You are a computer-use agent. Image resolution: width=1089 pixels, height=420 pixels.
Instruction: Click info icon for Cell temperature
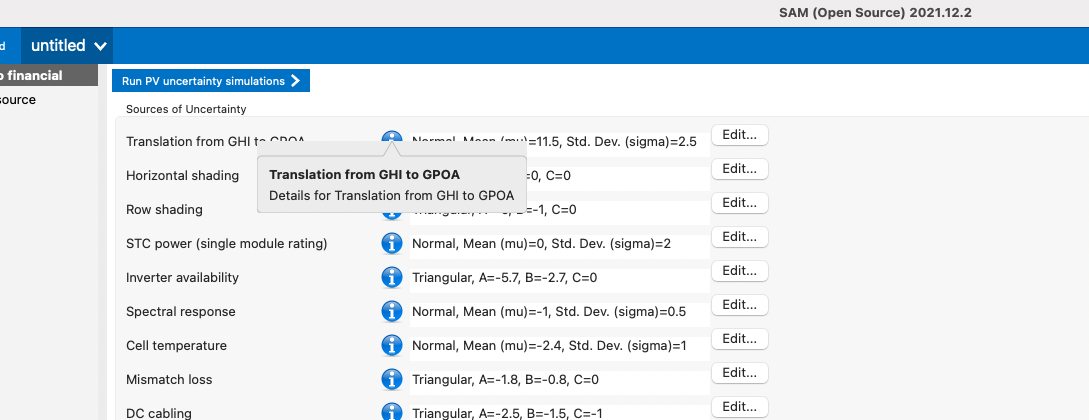coord(392,346)
